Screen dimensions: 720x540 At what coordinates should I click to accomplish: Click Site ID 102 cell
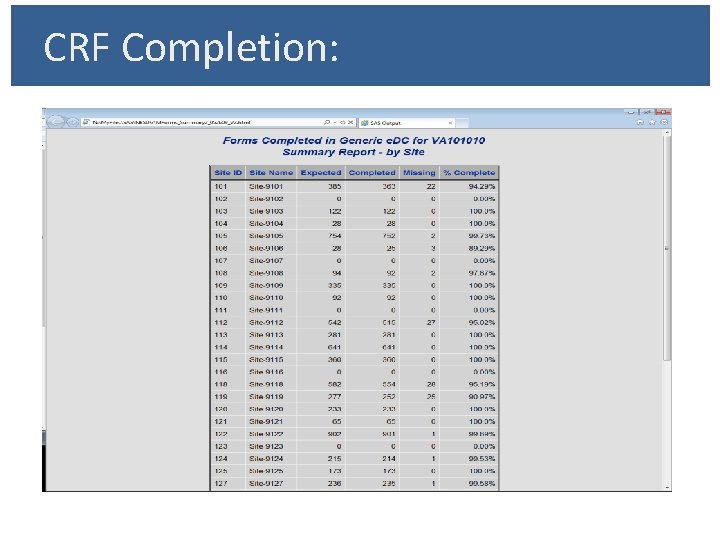pos(221,199)
